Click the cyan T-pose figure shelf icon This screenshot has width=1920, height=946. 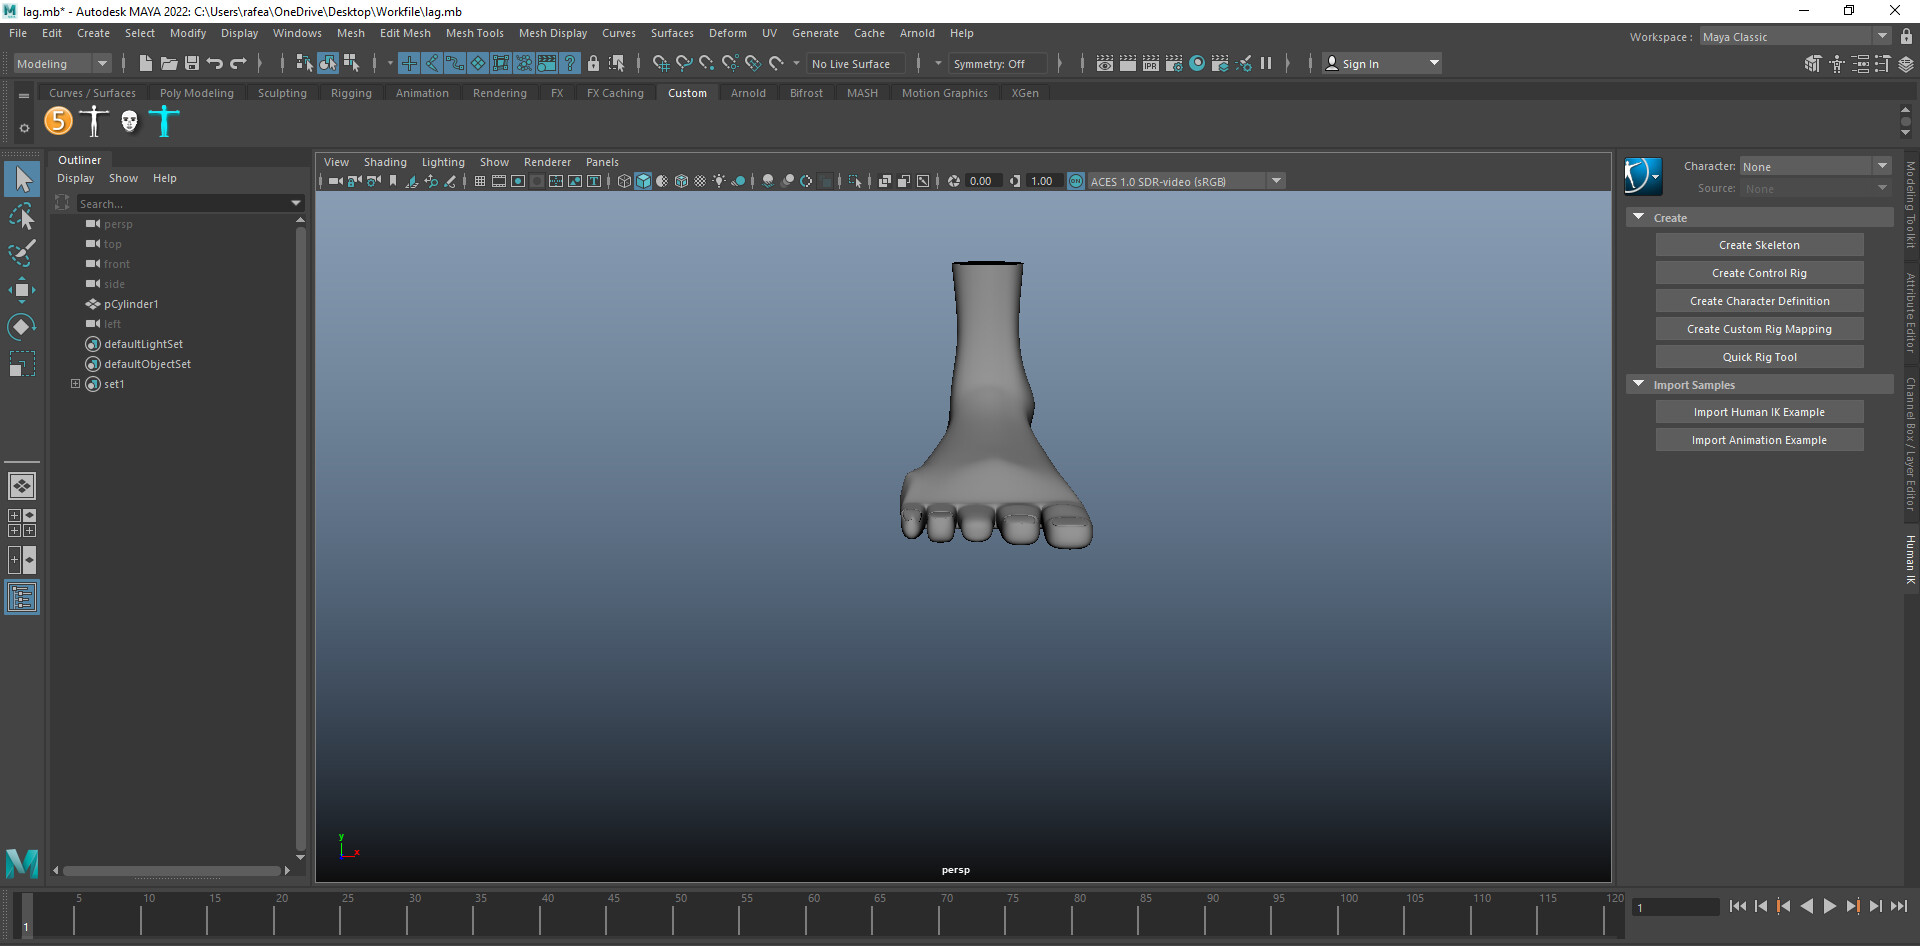click(x=164, y=121)
